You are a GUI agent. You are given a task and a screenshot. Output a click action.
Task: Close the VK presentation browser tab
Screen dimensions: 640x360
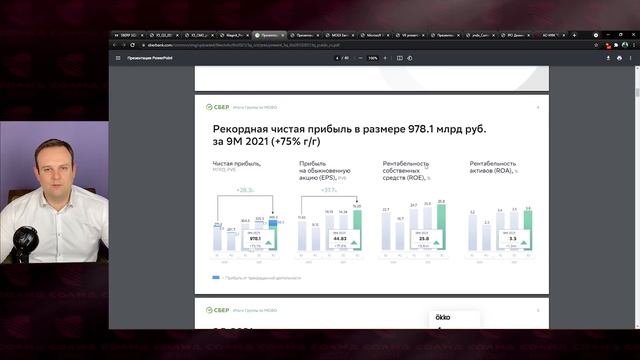tap(423, 35)
